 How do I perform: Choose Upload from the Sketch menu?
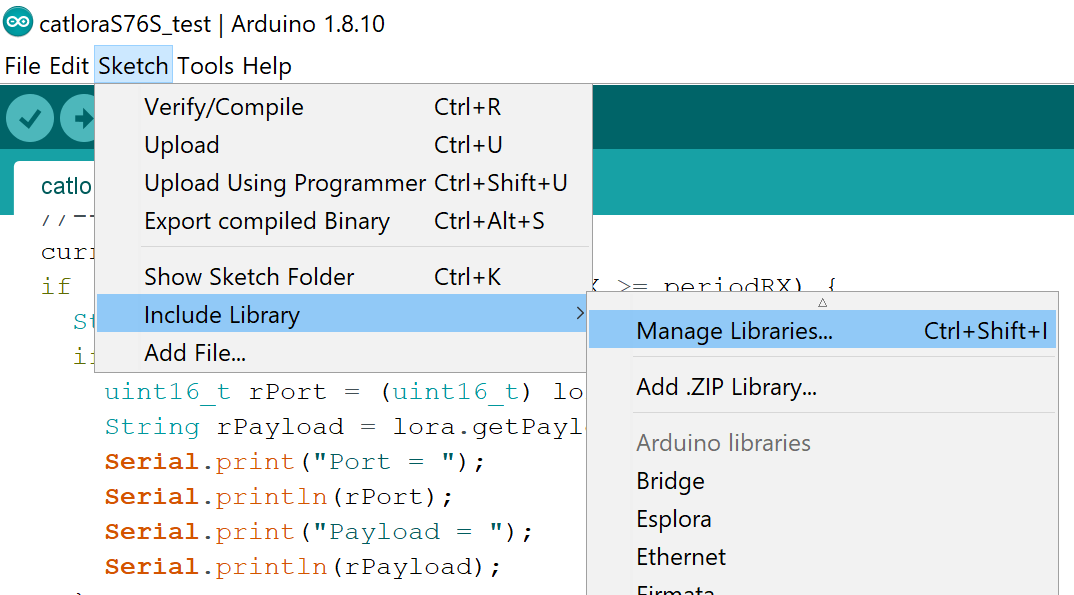pos(342,145)
